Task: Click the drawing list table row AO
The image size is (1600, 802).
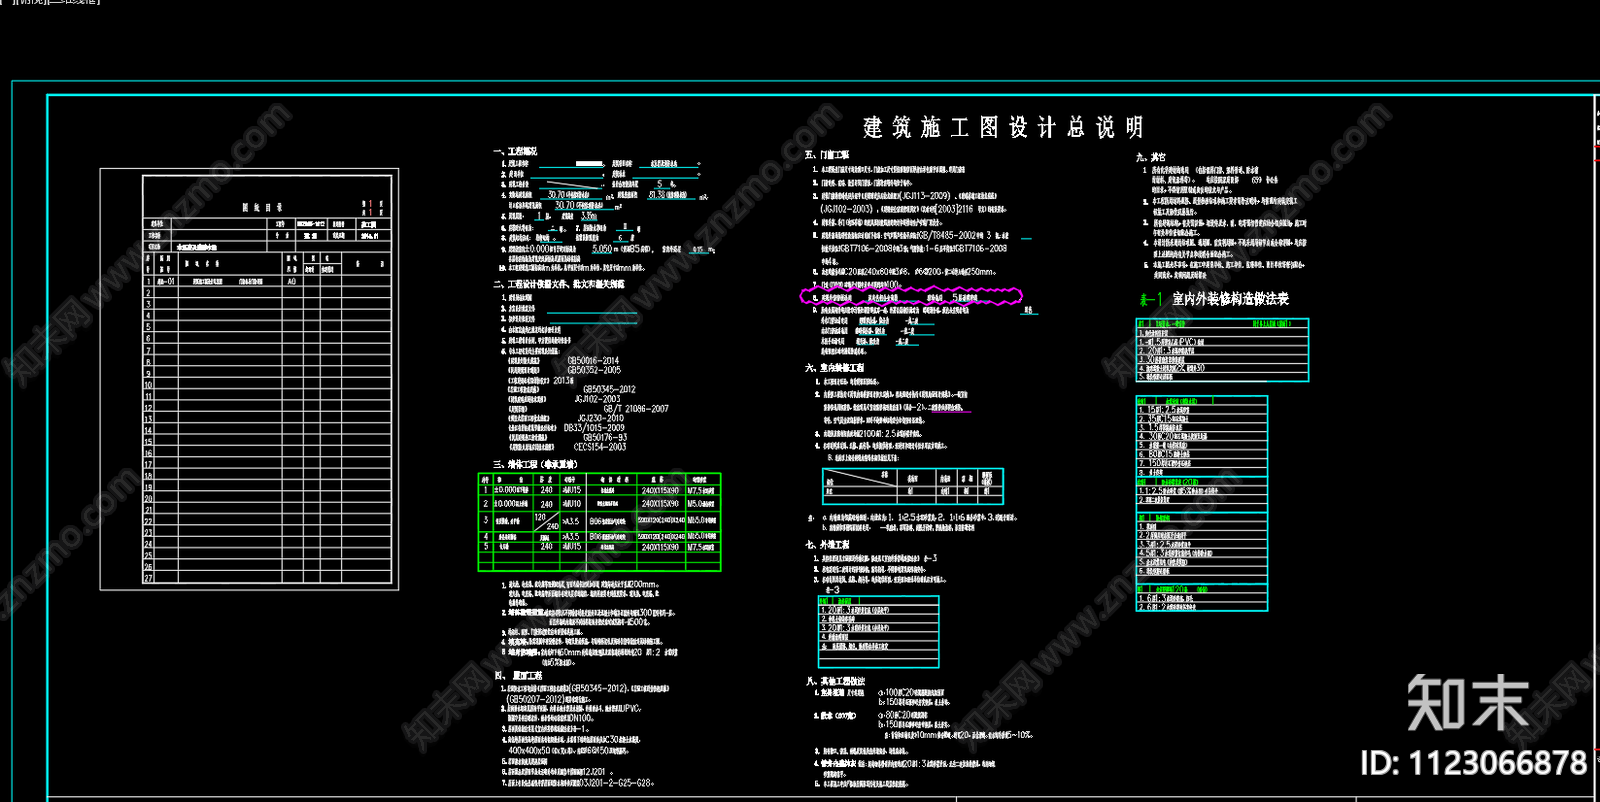Action: [292, 282]
